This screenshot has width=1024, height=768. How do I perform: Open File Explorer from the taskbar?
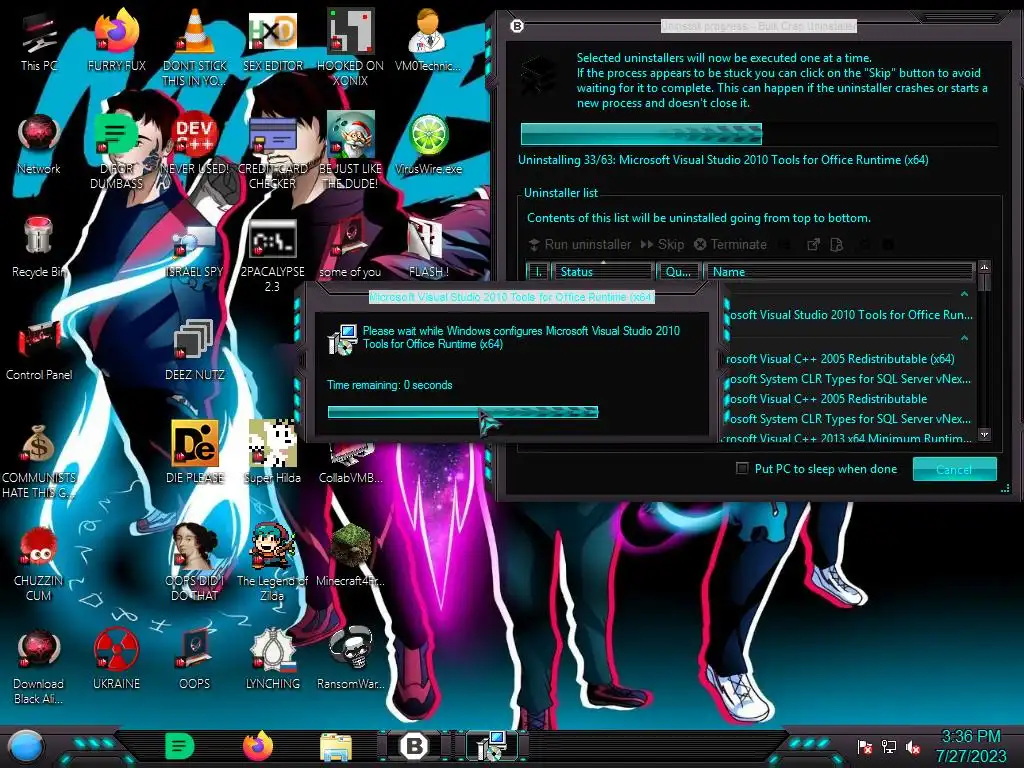click(x=336, y=746)
